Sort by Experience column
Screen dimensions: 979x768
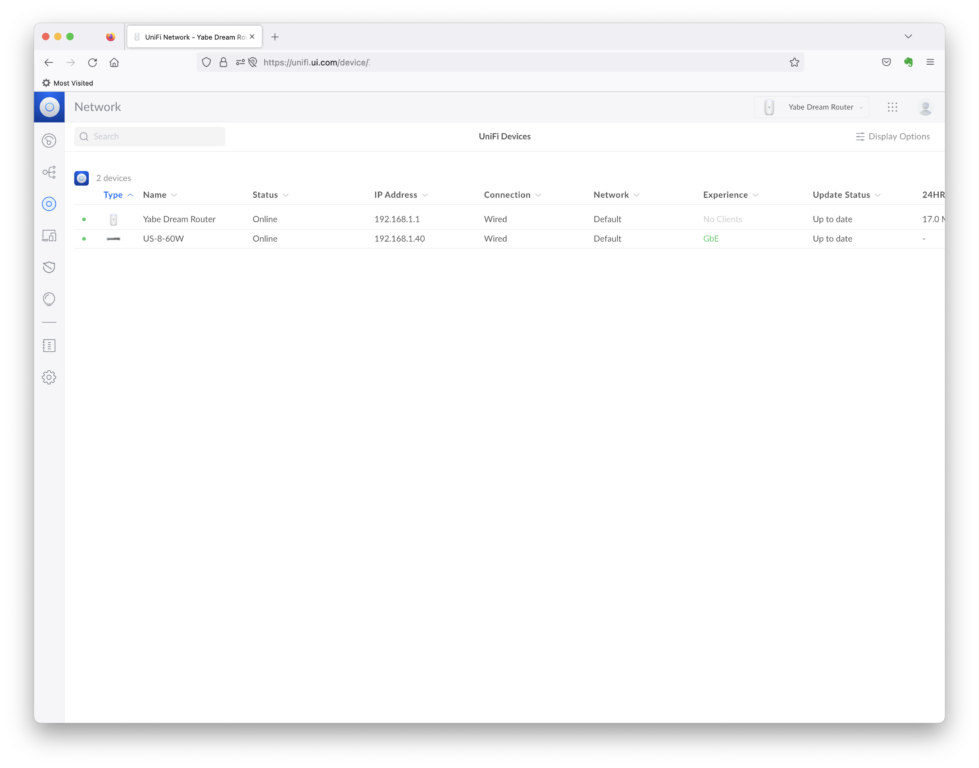coord(731,195)
